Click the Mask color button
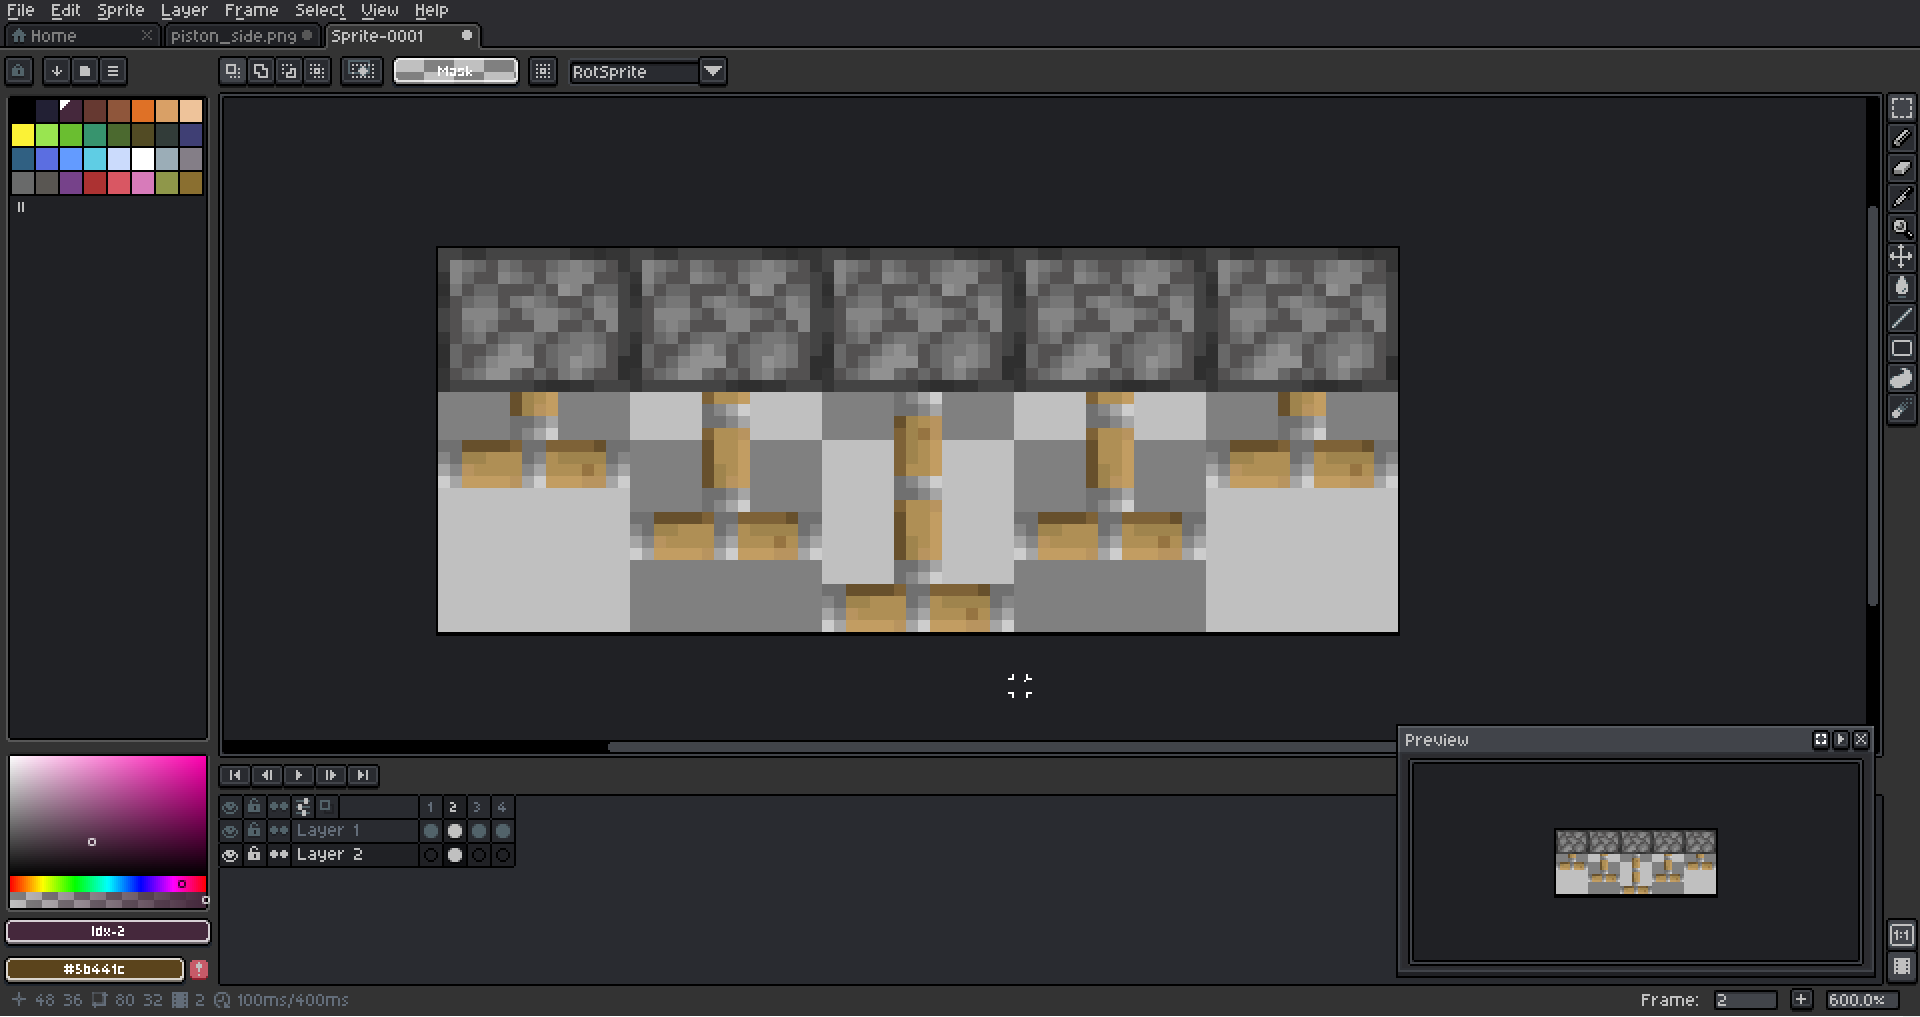 [456, 71]
